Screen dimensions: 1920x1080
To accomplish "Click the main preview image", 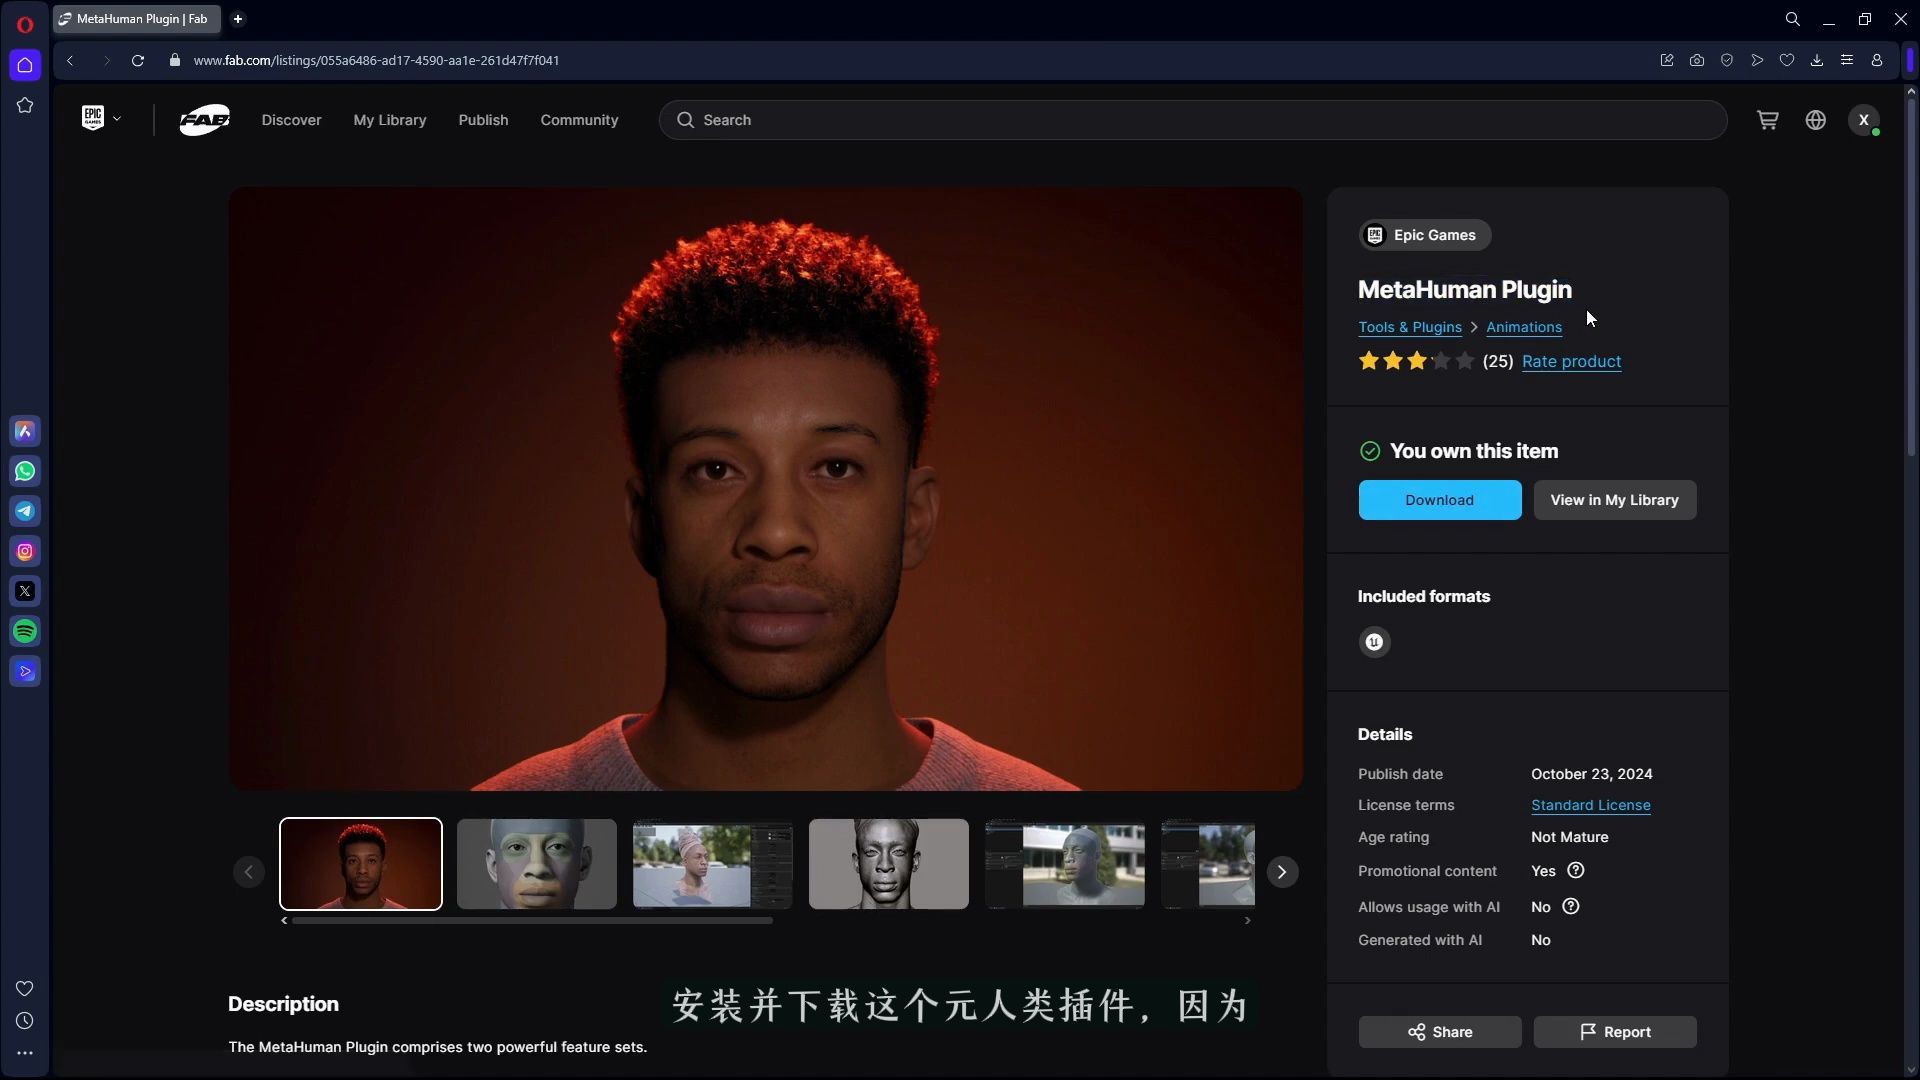I will pyautogui.click(x=765, y=489).
